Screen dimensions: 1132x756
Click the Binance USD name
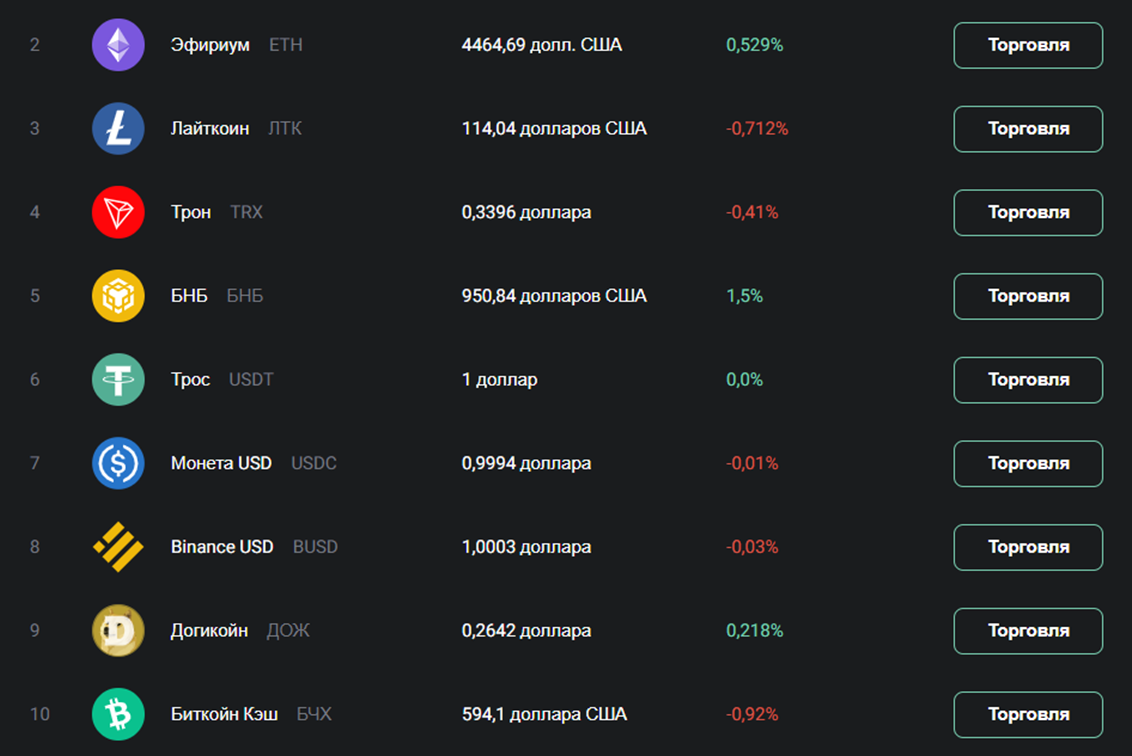pos(222,547)
